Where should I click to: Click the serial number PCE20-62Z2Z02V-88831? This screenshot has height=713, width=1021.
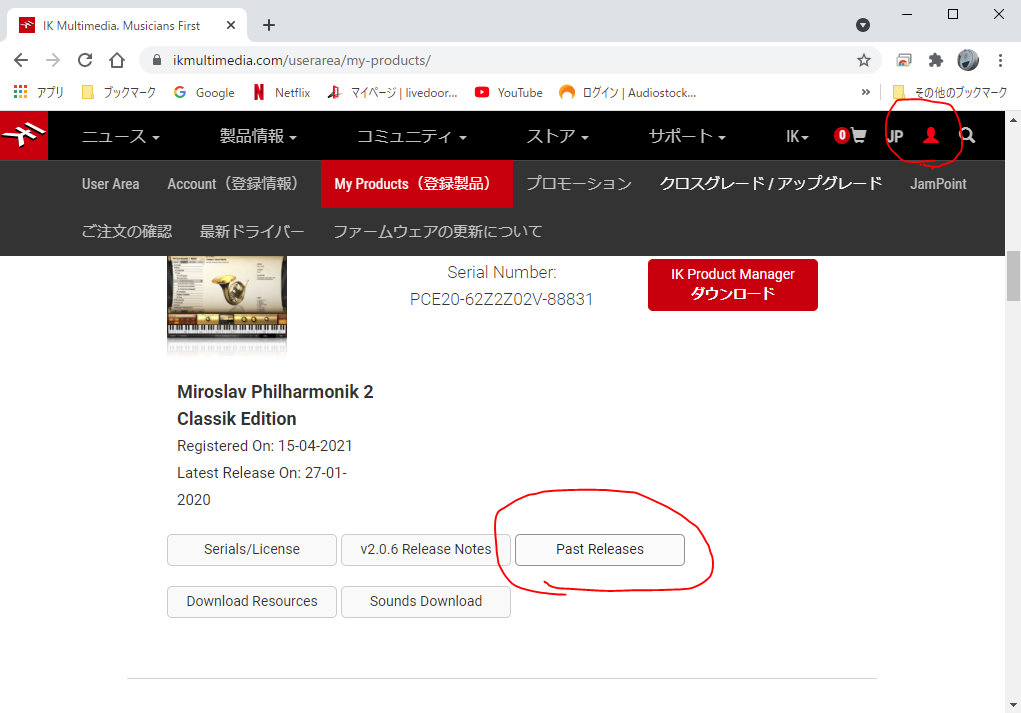point(501,300)
